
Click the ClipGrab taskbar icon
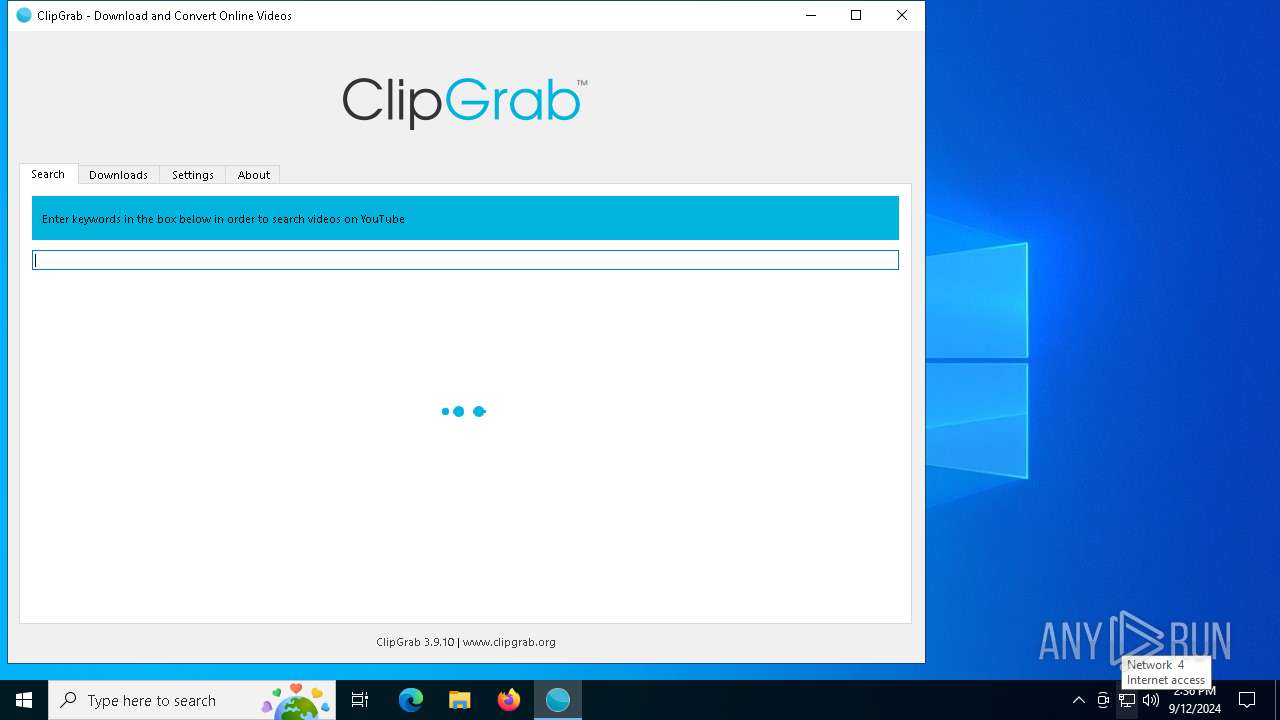(x=558, y=700)
